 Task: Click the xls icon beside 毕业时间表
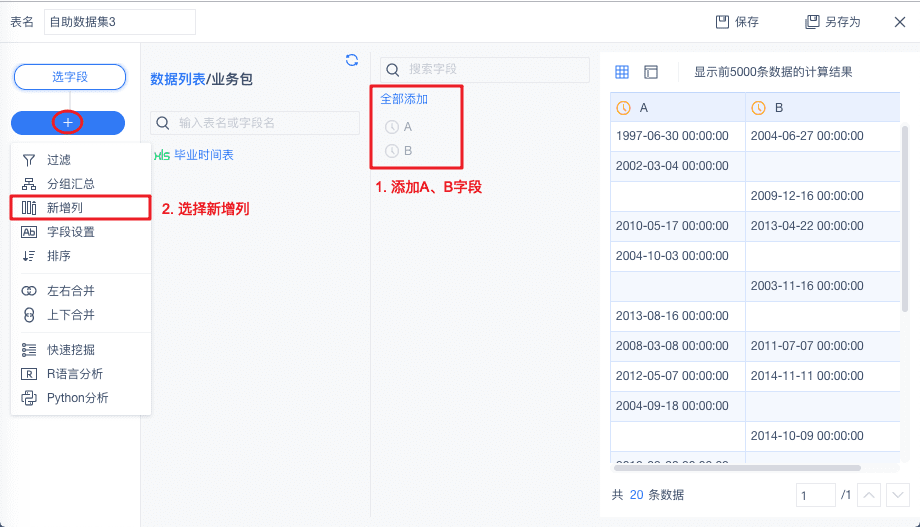click(x=161, y=155)
